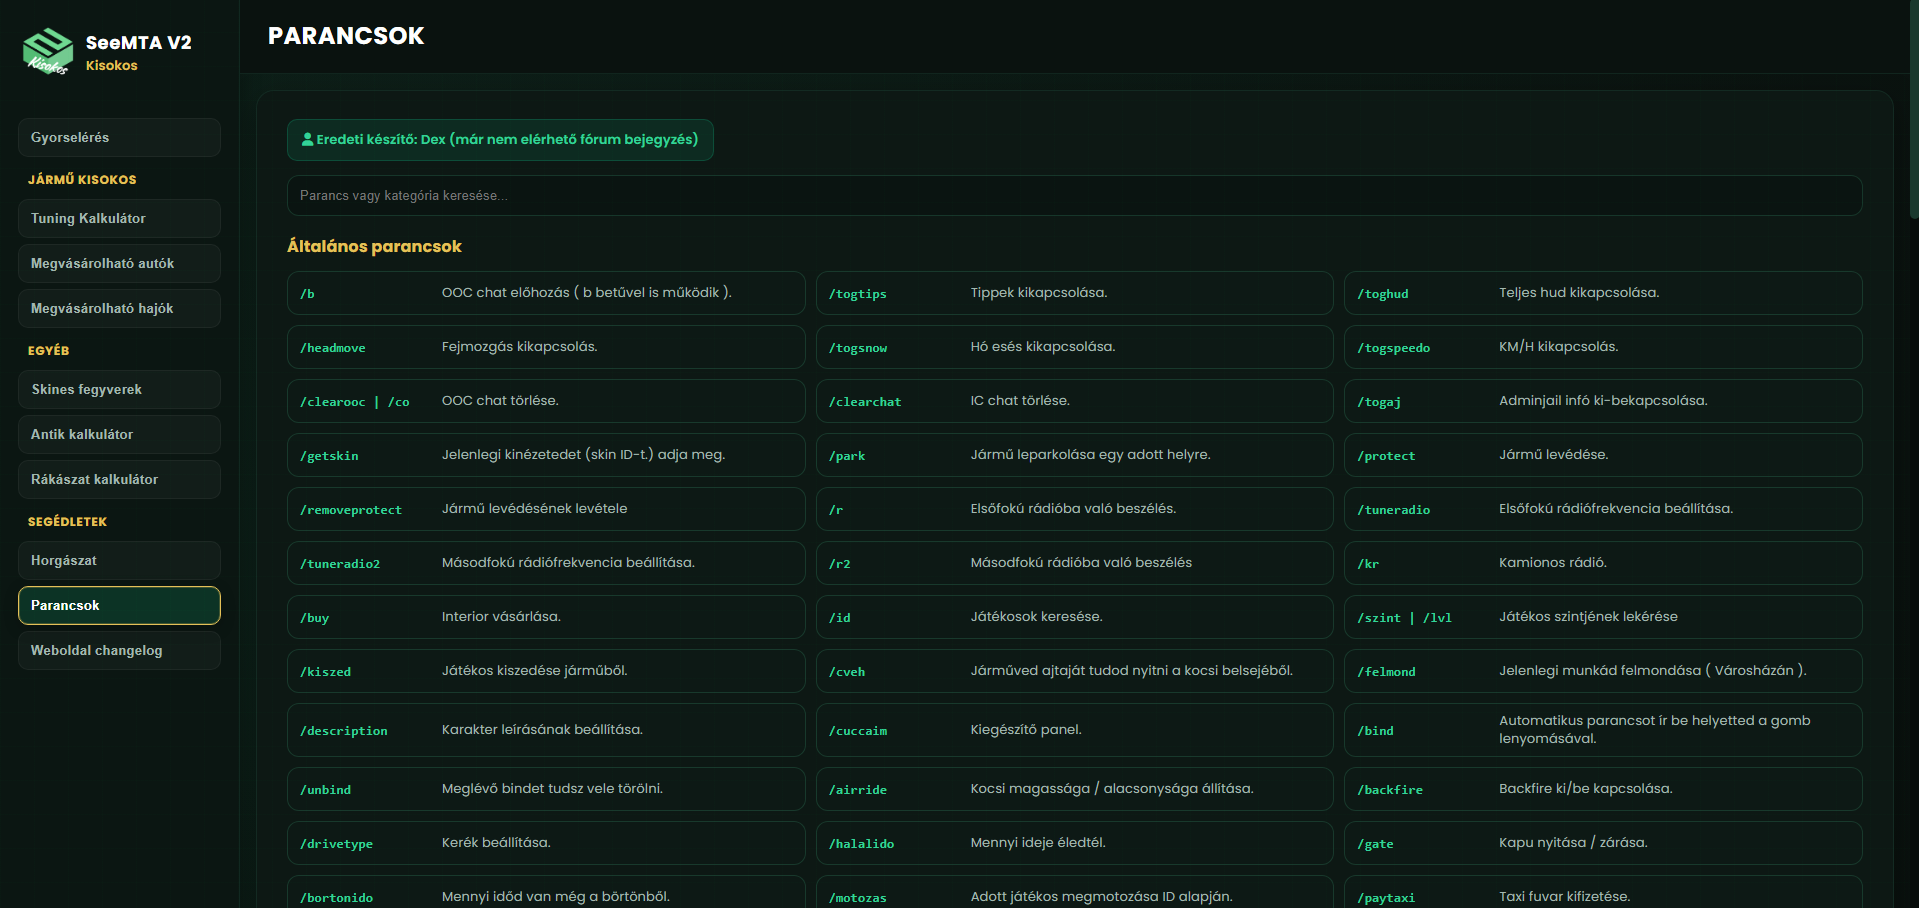Screen dimensions: 1919x908
Task: Select the /toghud command entry
Action: click(x=1603, y=293)
